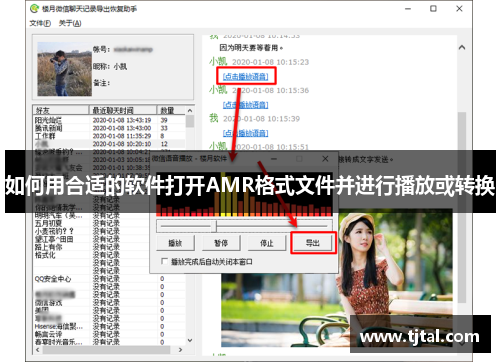
Task: Select friend 路上有你
Action: click(x=49, y=247)
